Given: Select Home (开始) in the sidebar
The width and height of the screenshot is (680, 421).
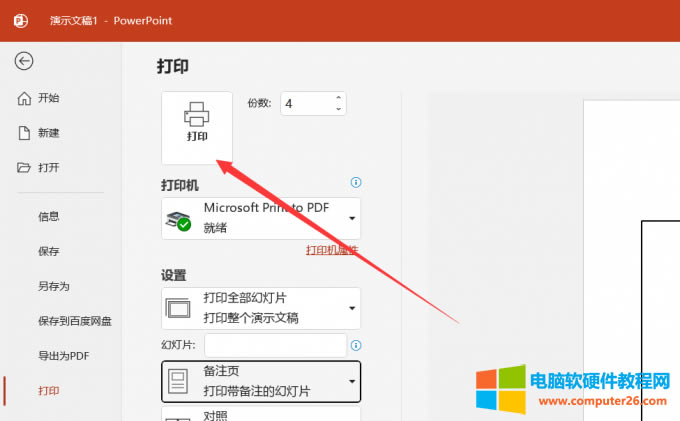Looking at the screenshot, I should pyautogui.click(x=48, y=98).
